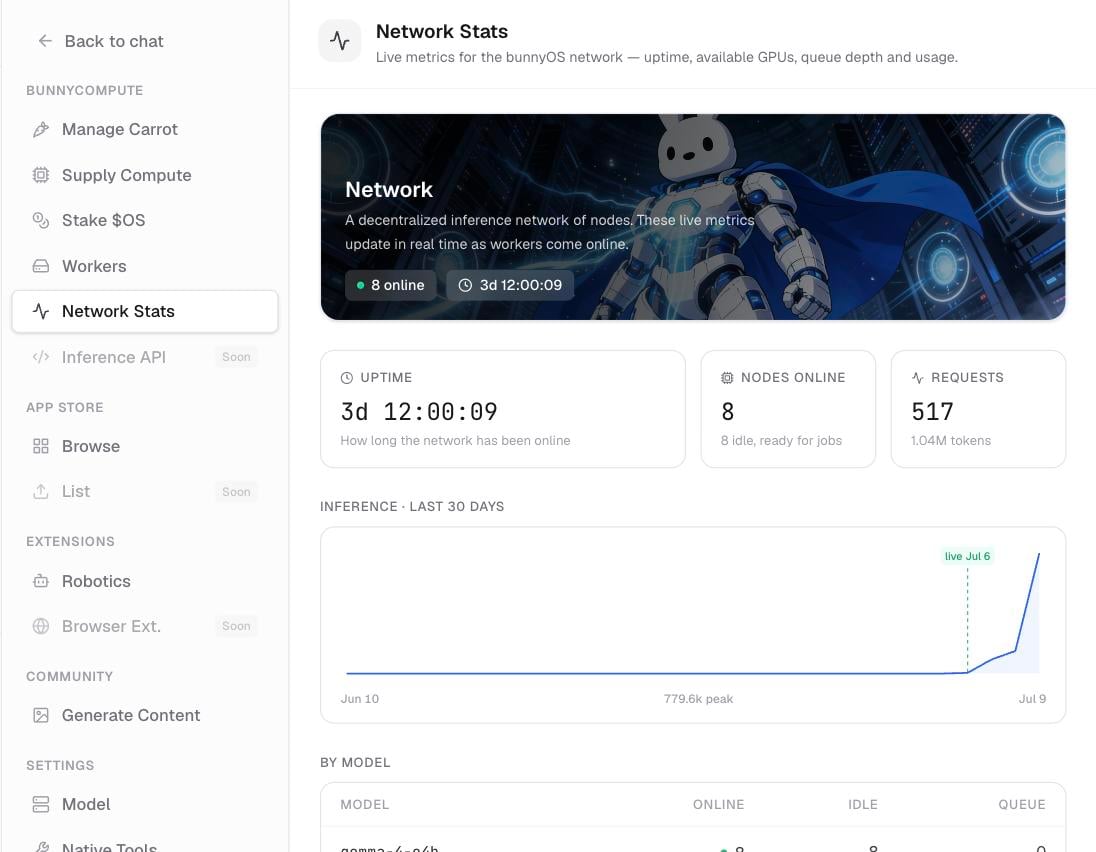Click the green online dot in the banner
Screen dimensions: 1096x852
pos(361,285)
